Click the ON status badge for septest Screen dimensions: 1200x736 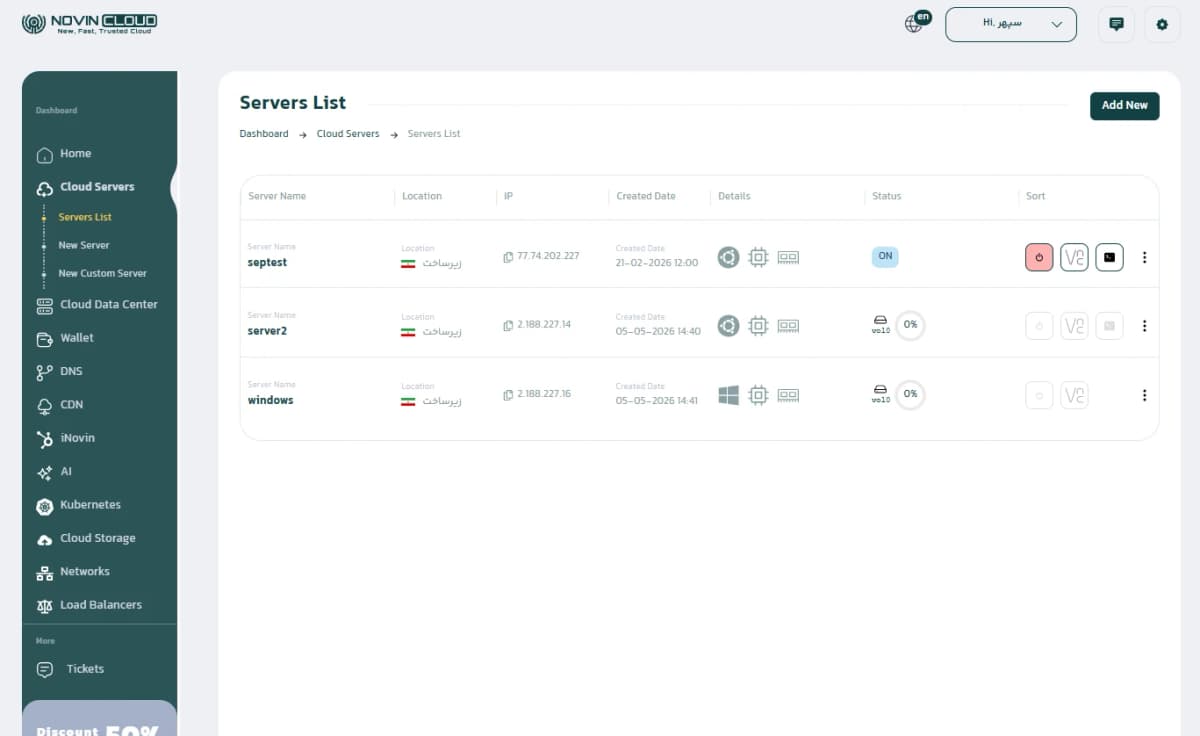(x=885, y=256)
